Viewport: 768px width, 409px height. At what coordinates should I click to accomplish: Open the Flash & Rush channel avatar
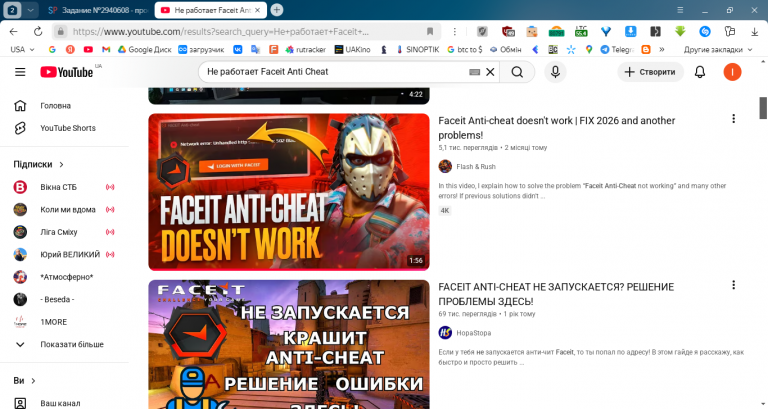[x=445, y=167]
